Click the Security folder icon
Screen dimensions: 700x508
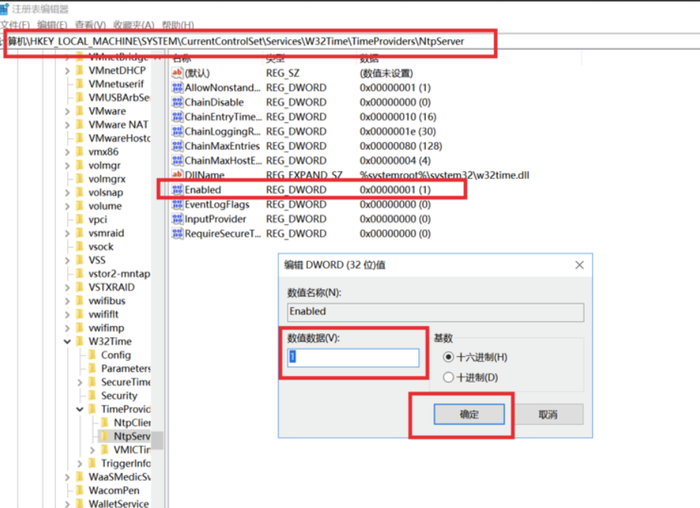[x=92, y=396]
